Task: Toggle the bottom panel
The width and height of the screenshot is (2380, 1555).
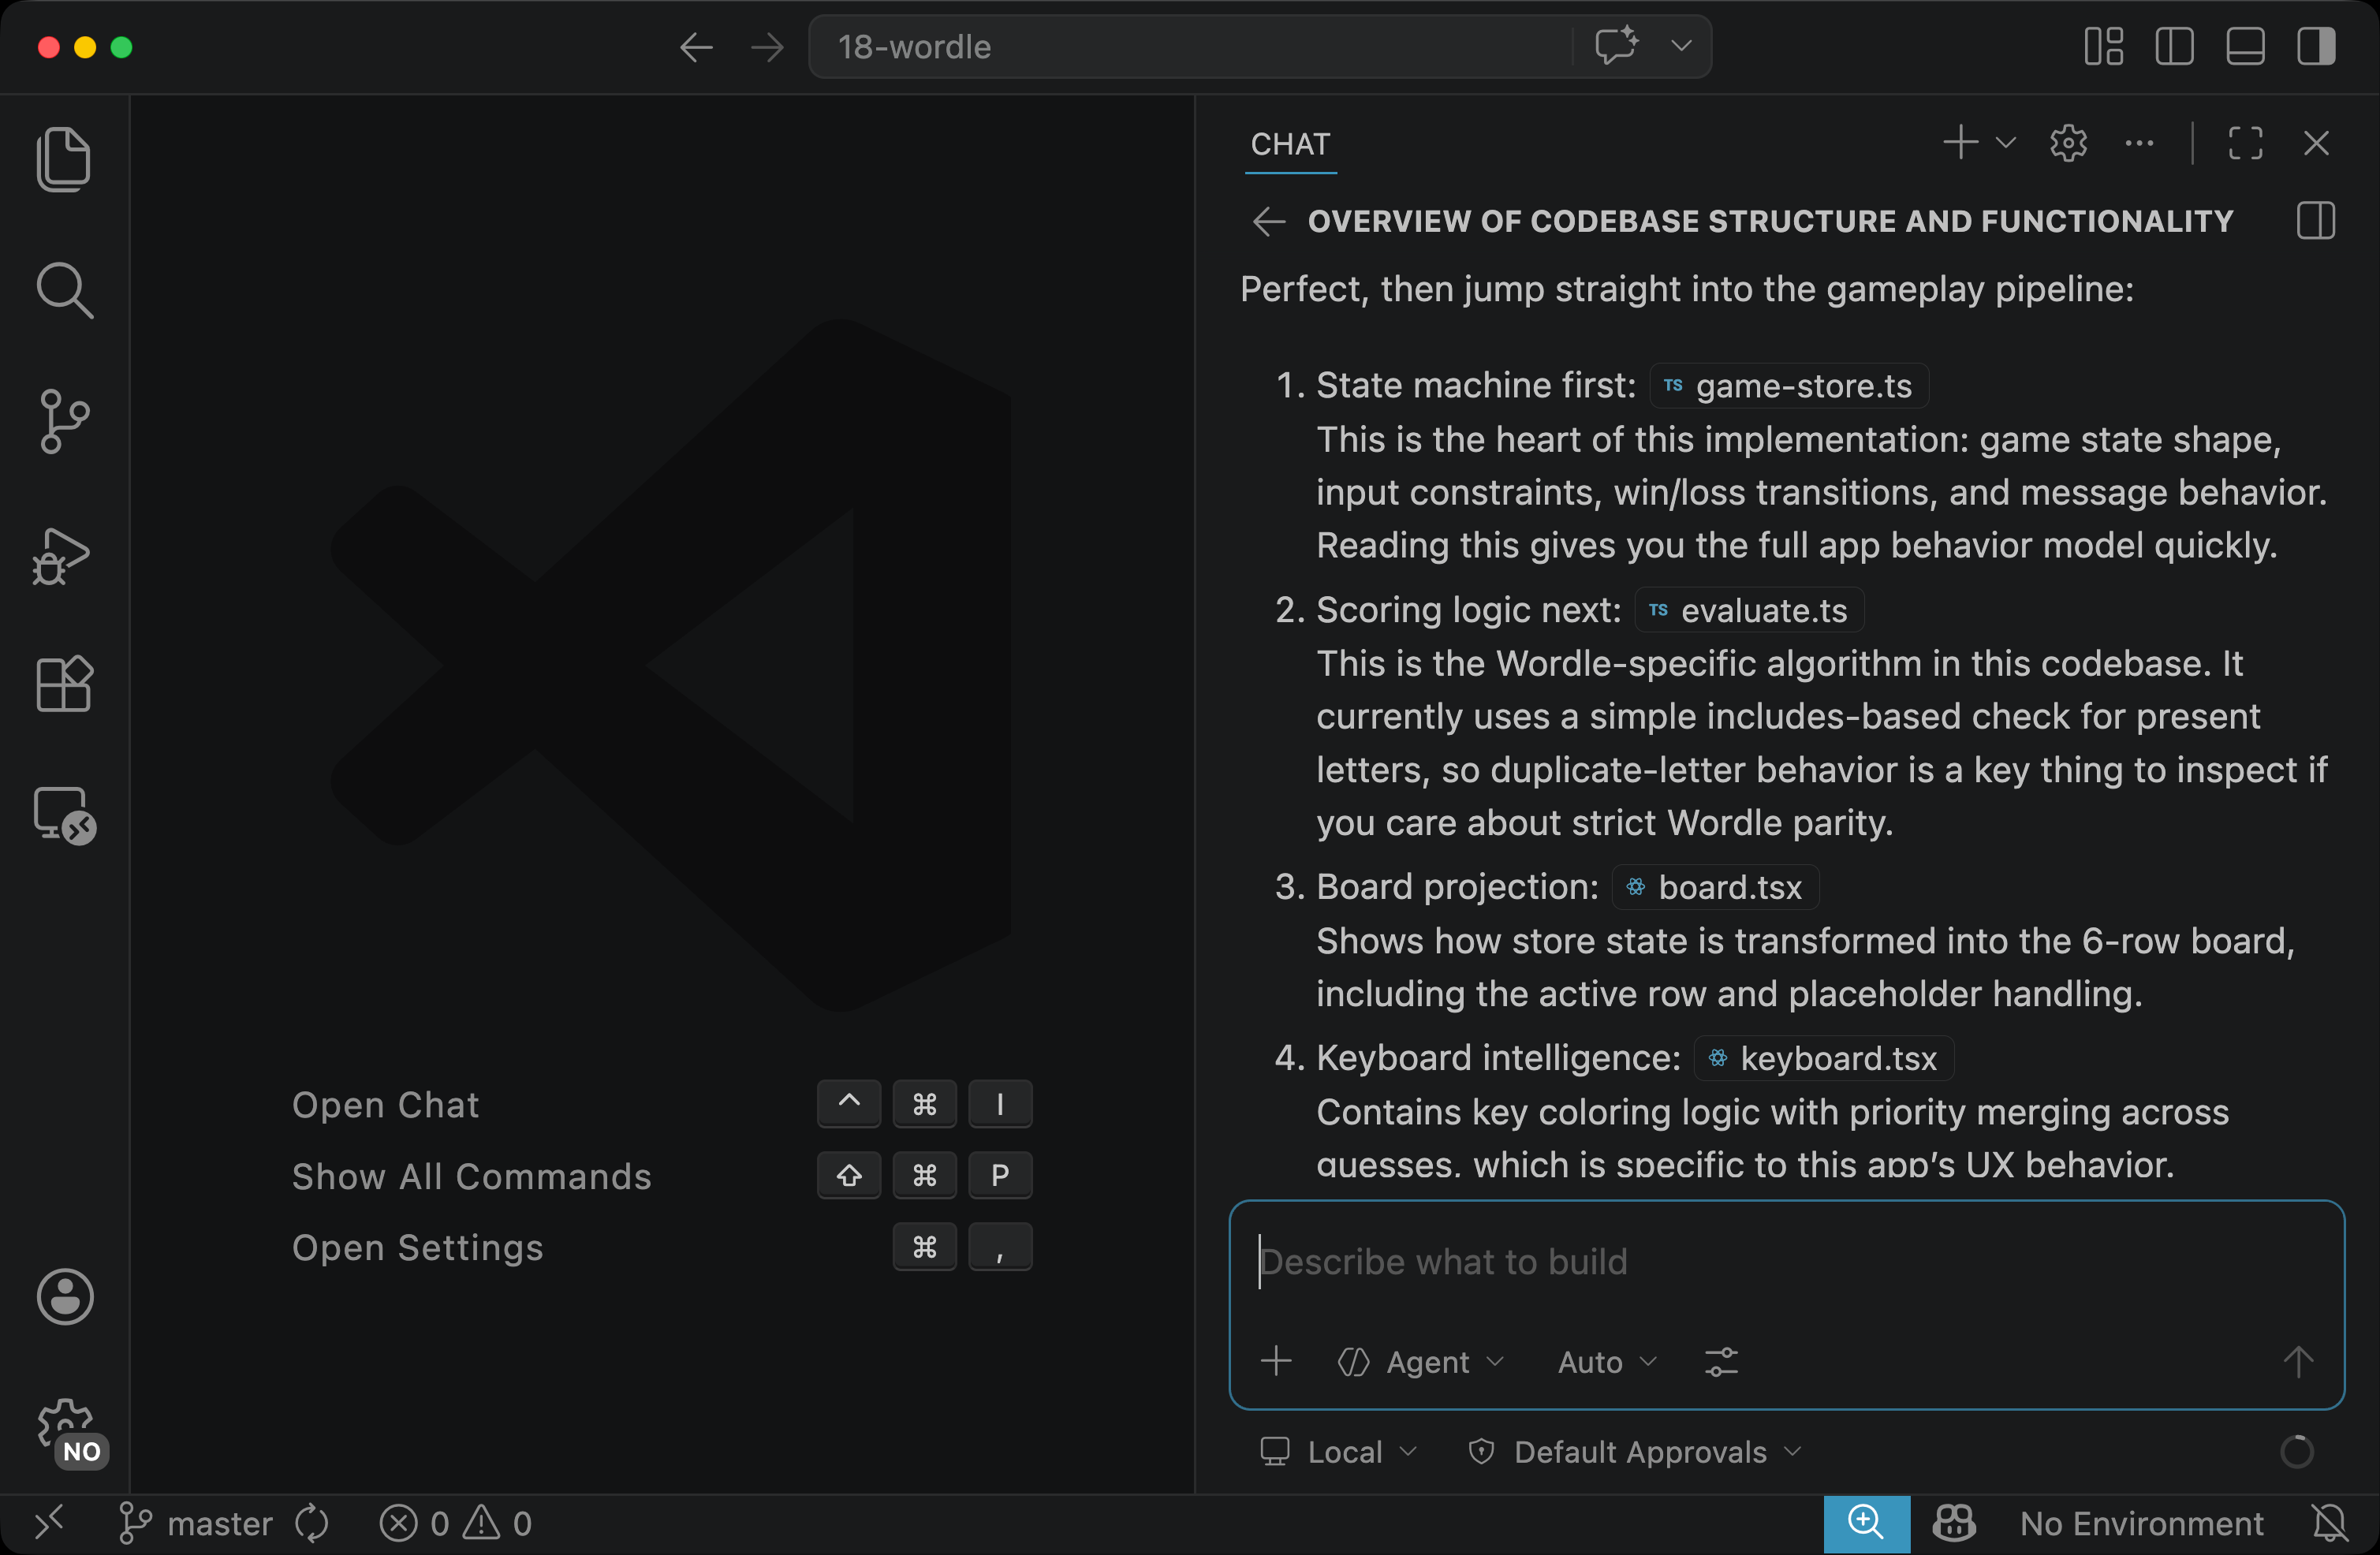Action: (x=2245, y=47)
